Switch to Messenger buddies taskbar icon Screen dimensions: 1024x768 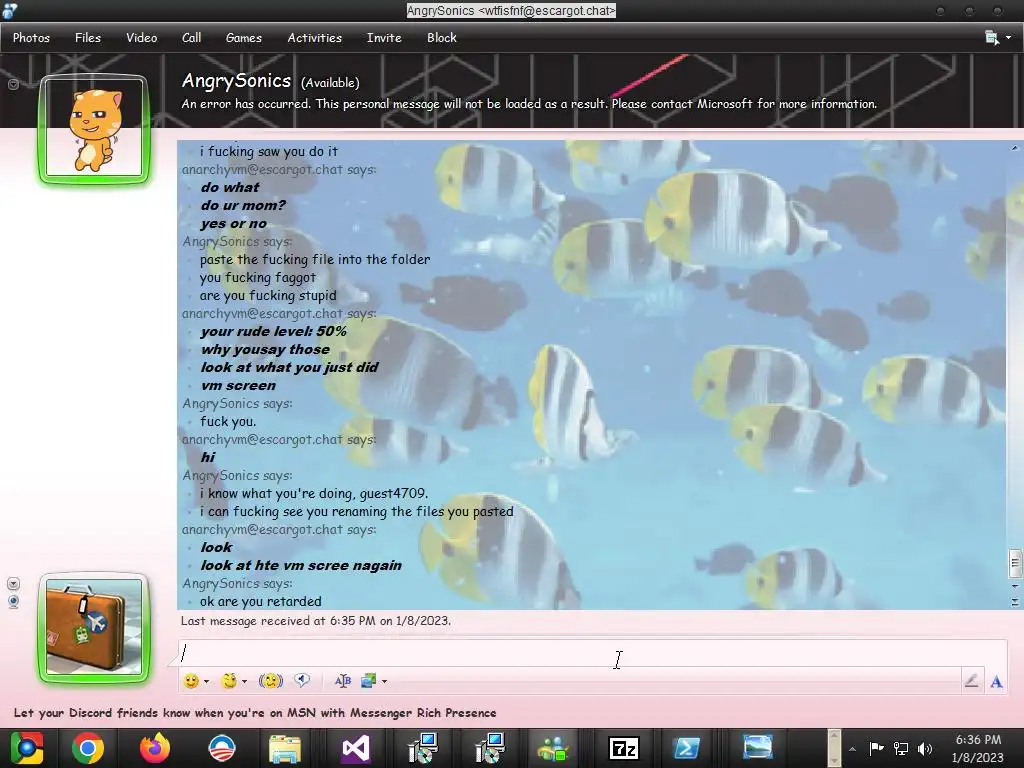click(x=553, y=748)
